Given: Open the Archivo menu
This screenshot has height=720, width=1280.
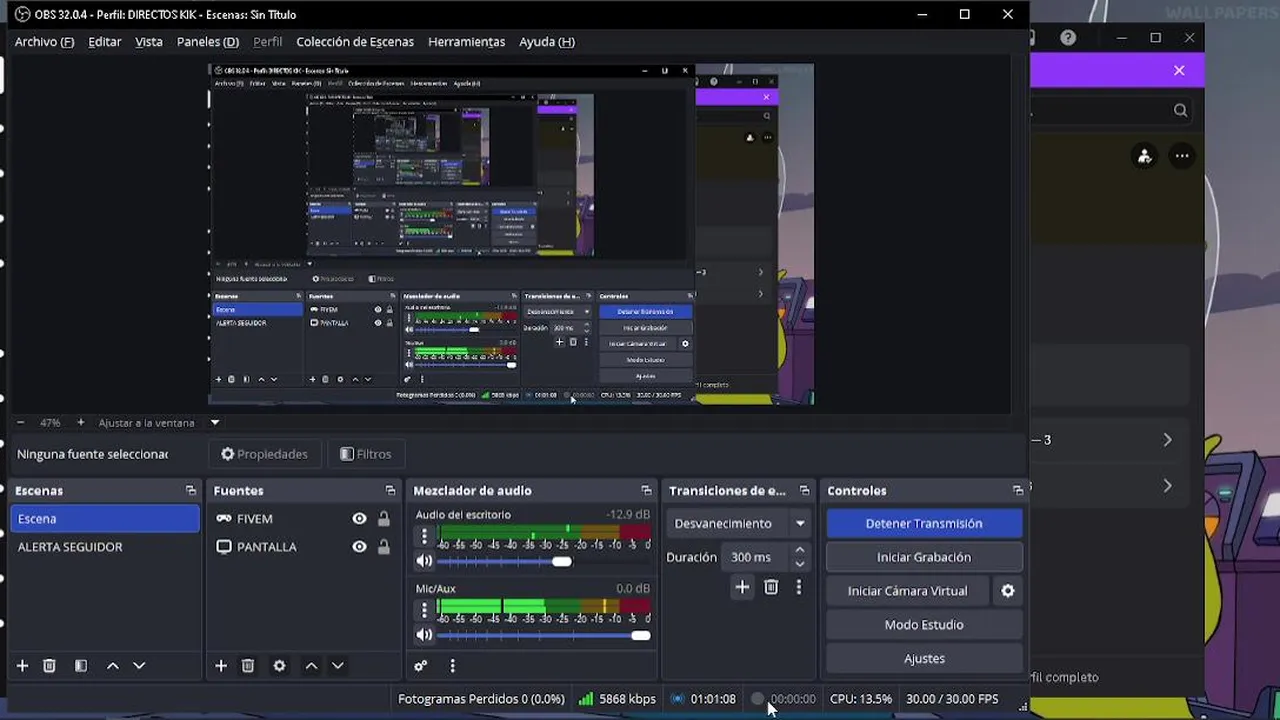Looking at the screenshot, I should 44,42.
